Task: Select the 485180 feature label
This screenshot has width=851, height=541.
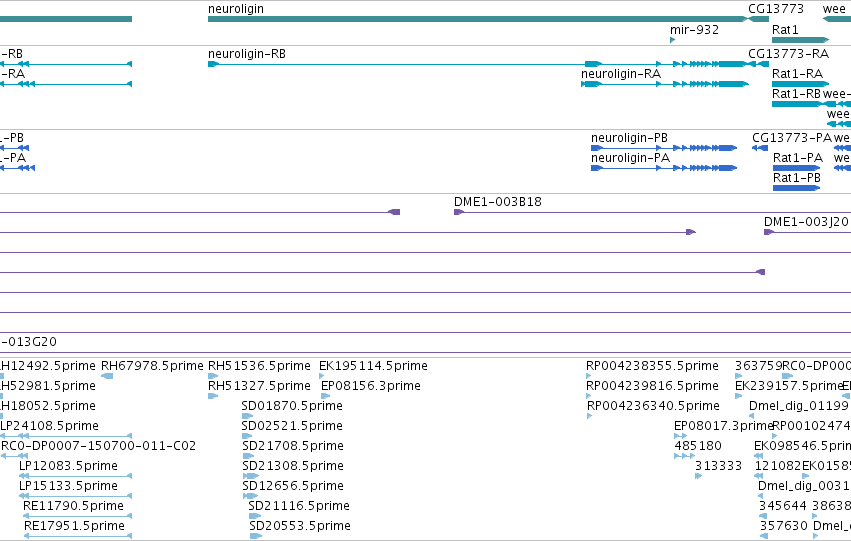Action: tap(698, 446)
